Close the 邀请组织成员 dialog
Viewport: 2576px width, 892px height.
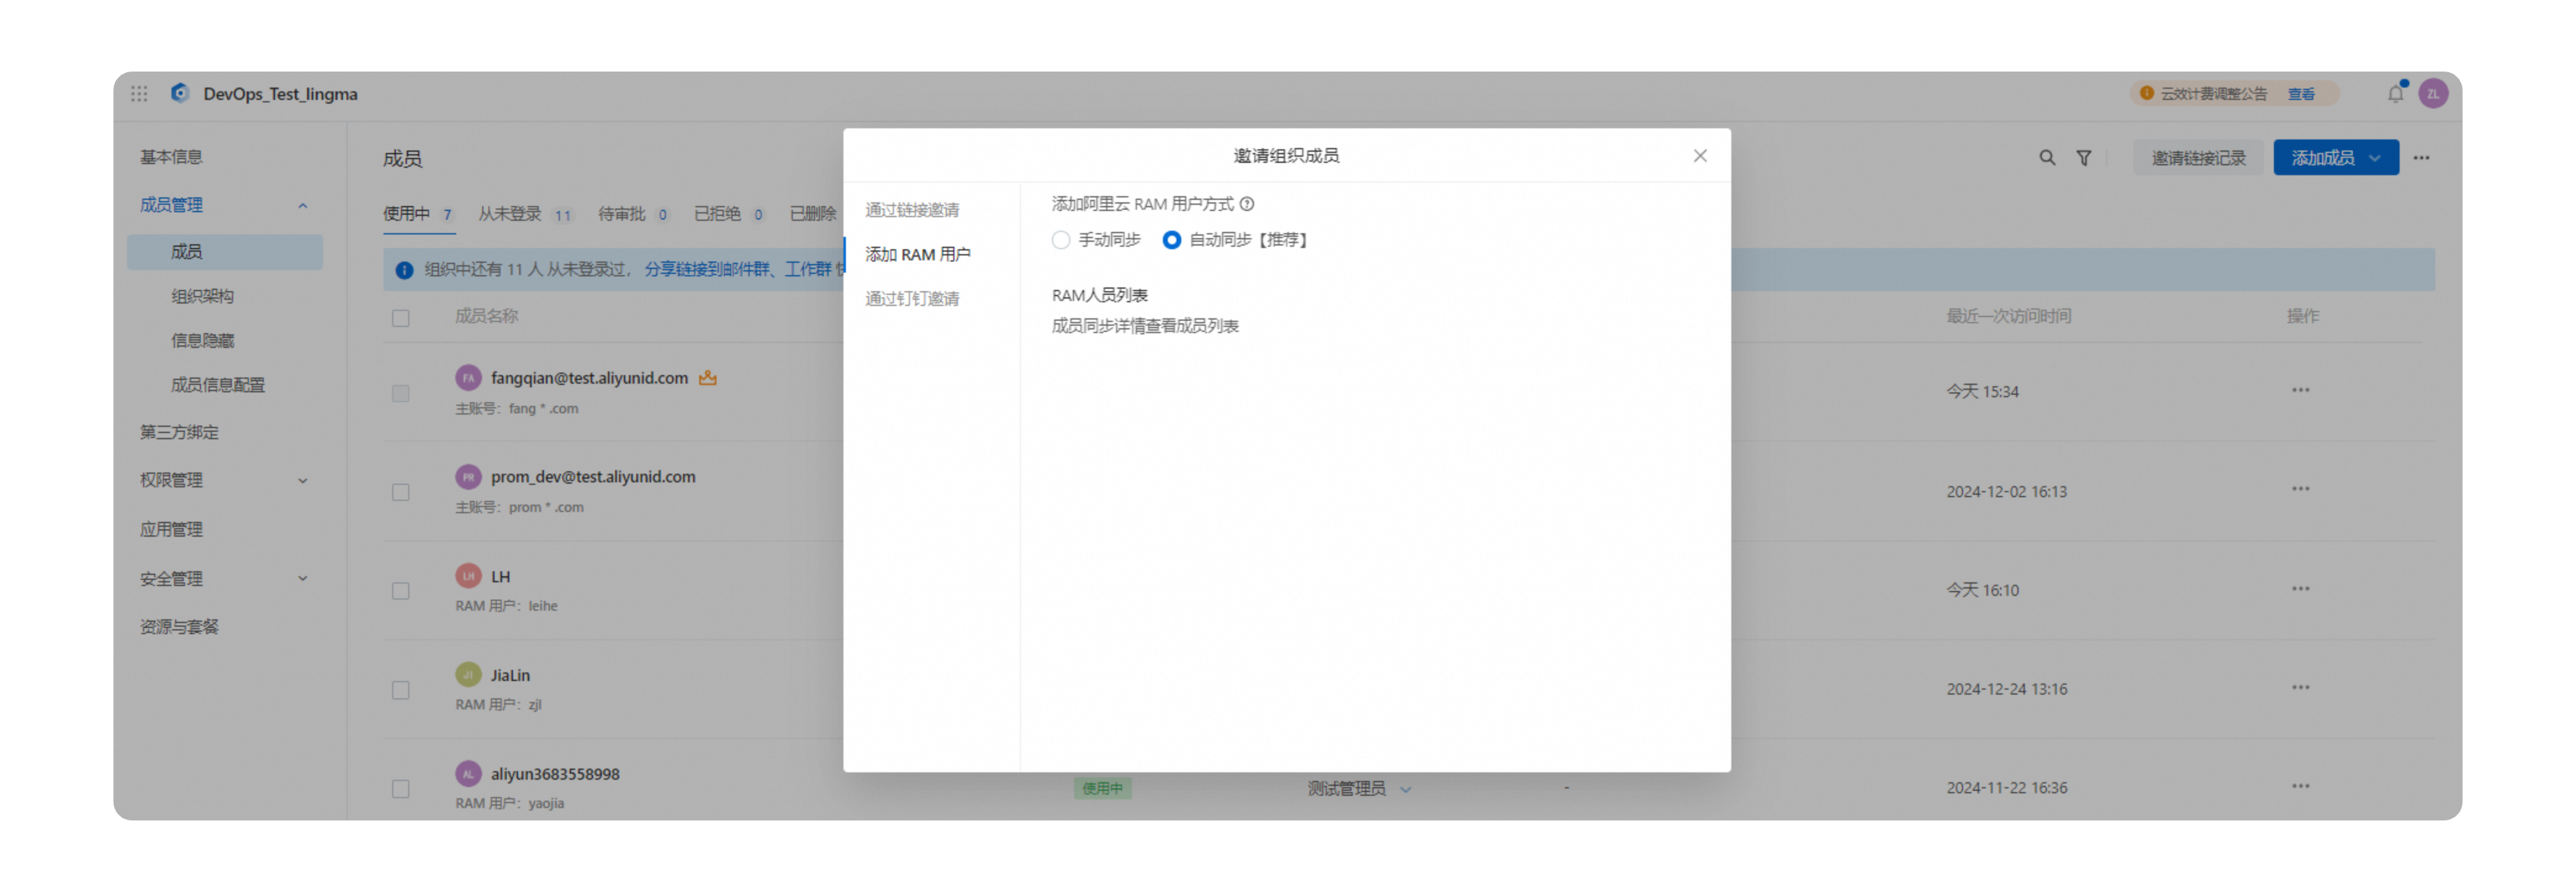pyautogui.click(x=1700, y=156)
